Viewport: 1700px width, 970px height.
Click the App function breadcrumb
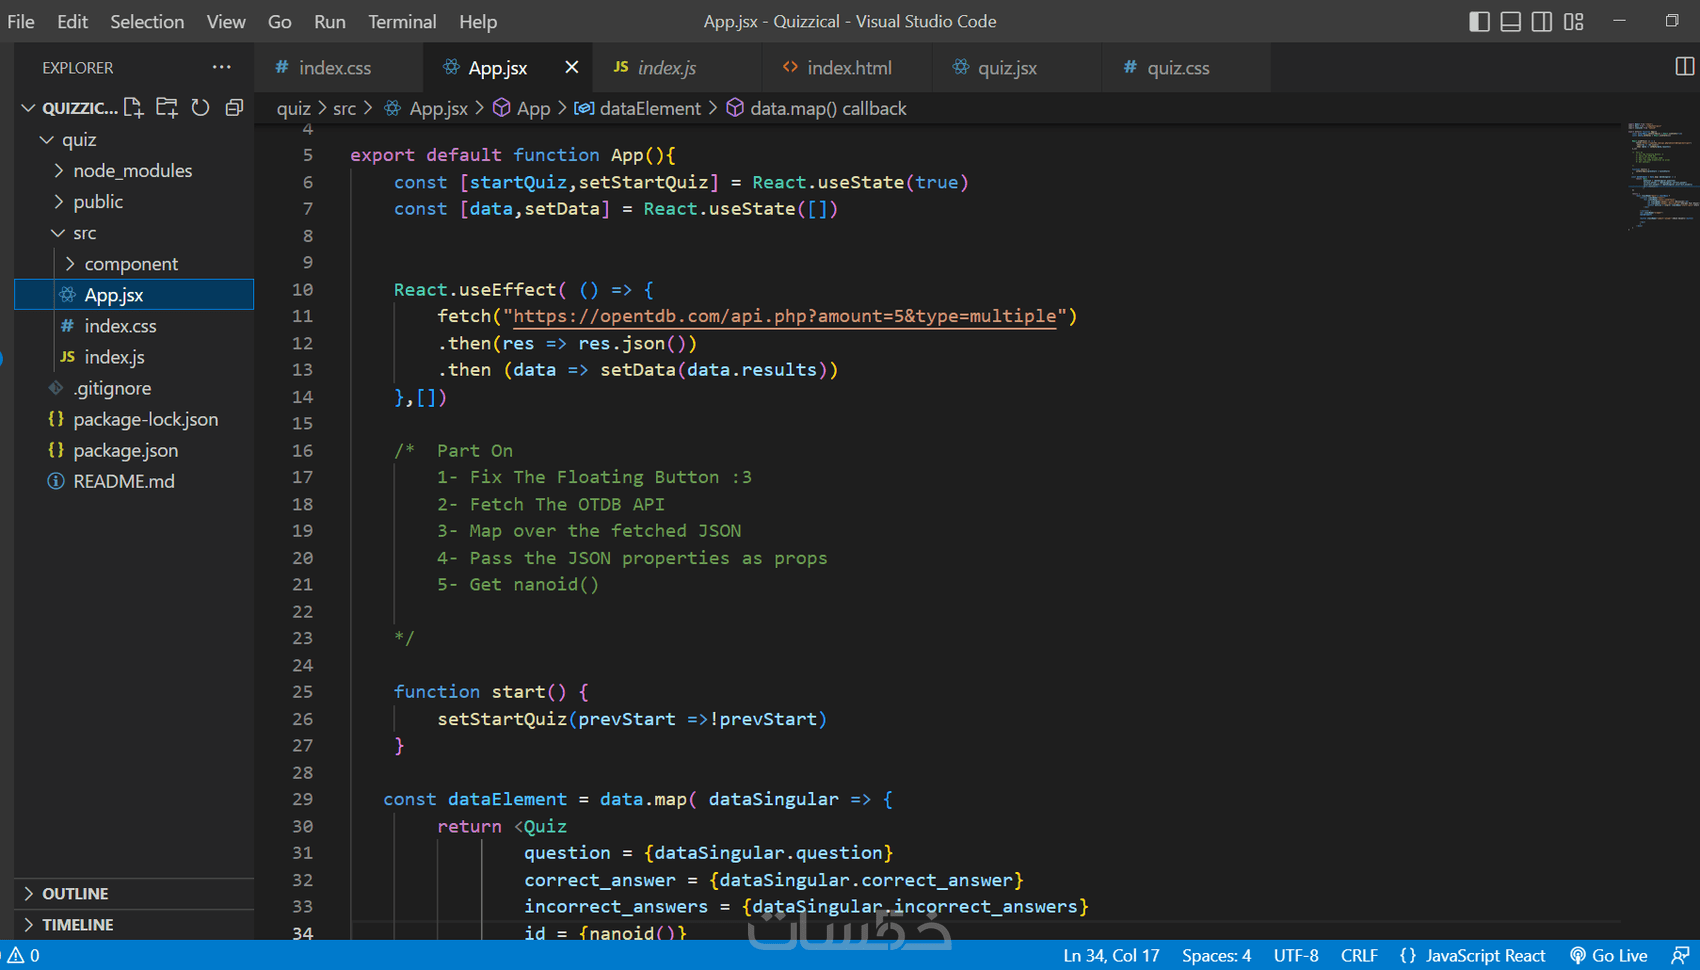pyautogui.click(x=522, y=108)
